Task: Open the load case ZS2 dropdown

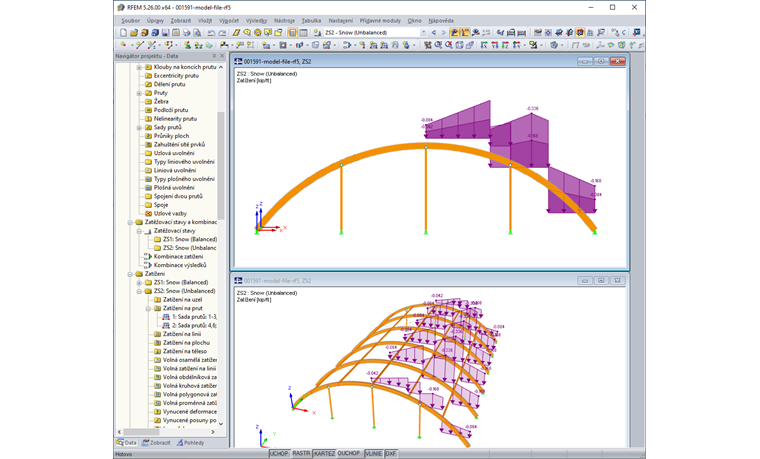Action: click(423, 32)
